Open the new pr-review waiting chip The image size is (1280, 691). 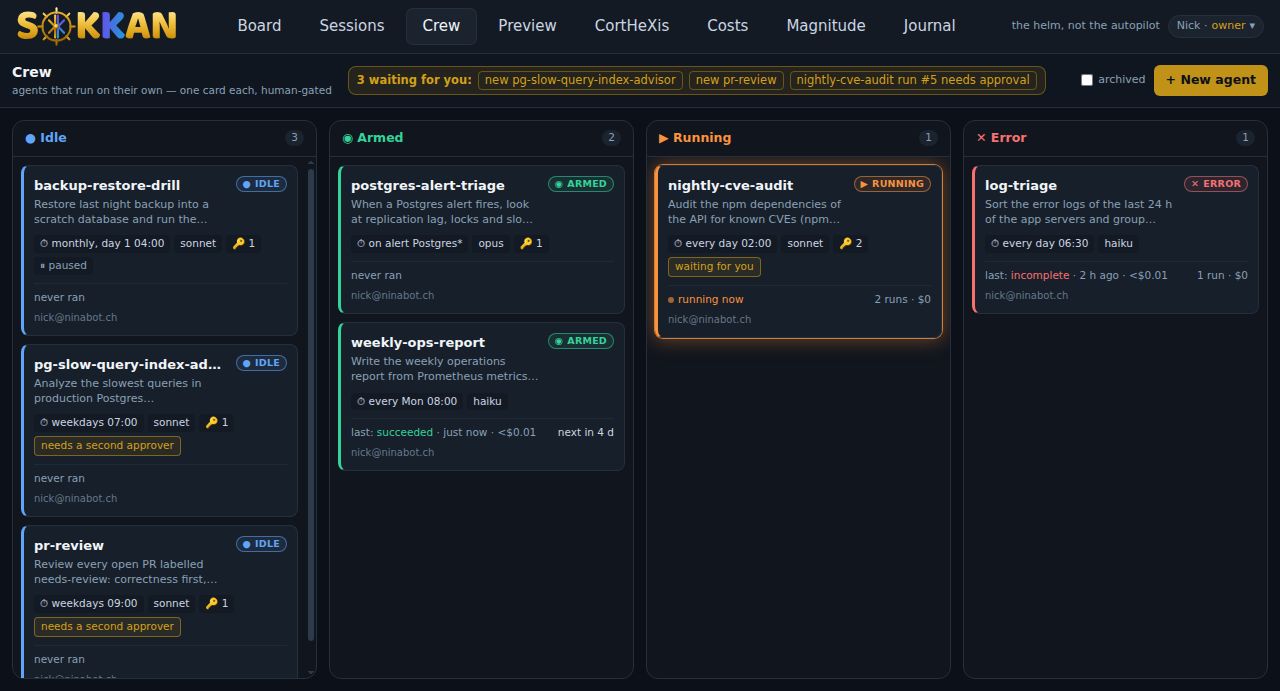tap(736, 80)
